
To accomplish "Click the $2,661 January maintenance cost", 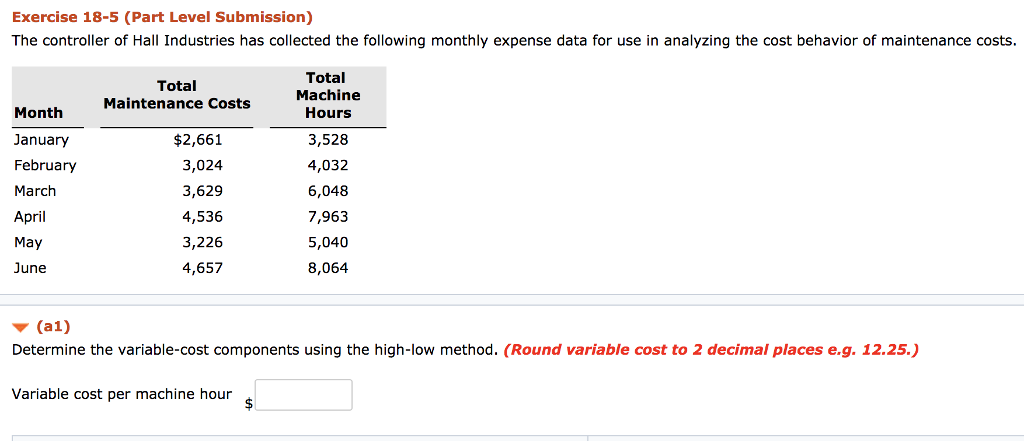I will (198, 140).
